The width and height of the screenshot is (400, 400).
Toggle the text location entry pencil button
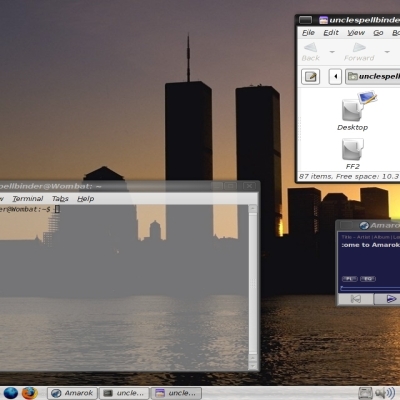(x=311, y=77)
